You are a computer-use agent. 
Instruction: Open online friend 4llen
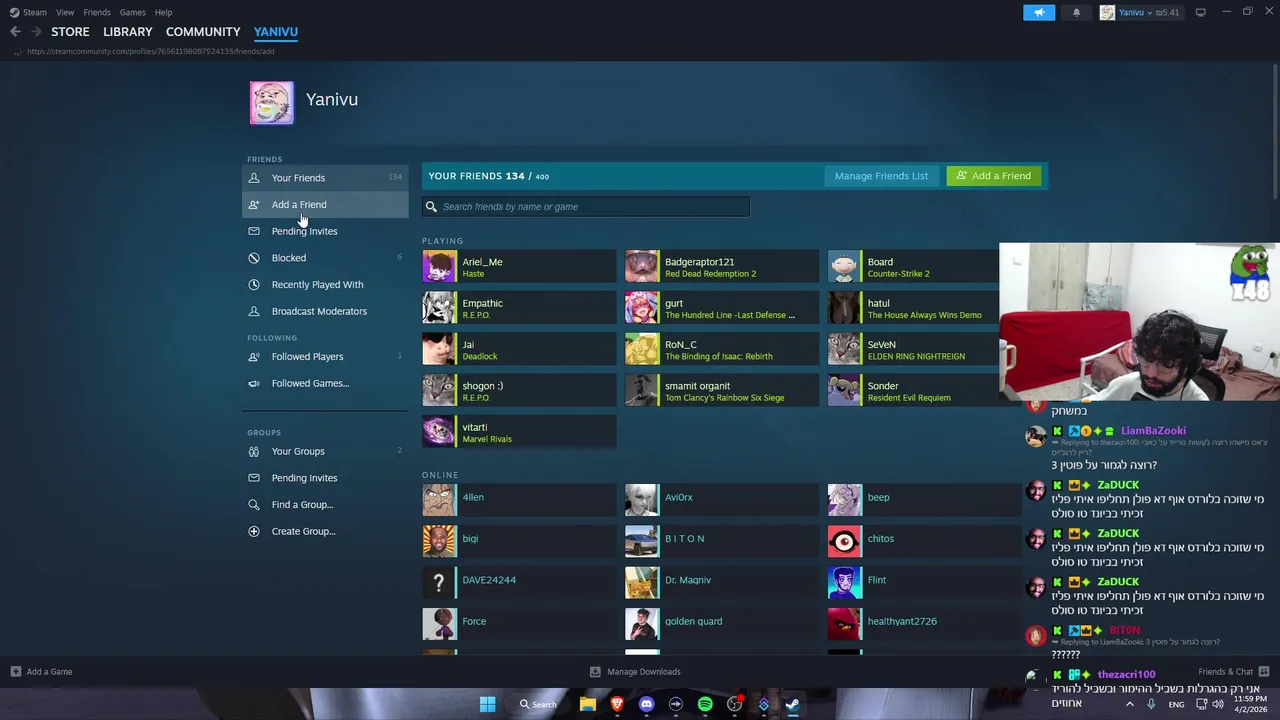[x=519, y=501]
